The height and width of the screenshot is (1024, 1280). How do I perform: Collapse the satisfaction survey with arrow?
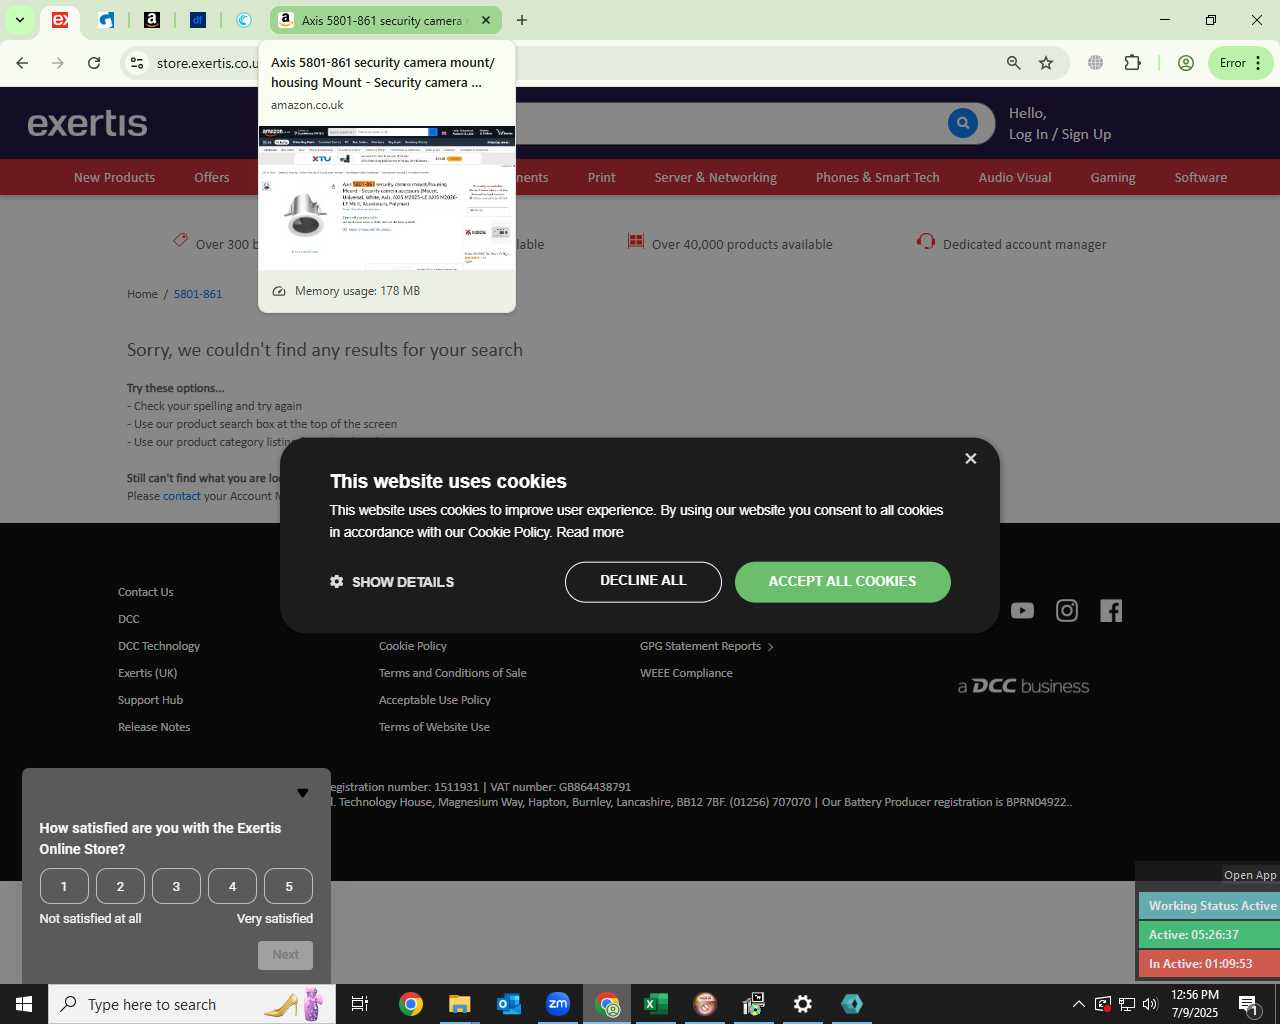click(x=303, y=793)
